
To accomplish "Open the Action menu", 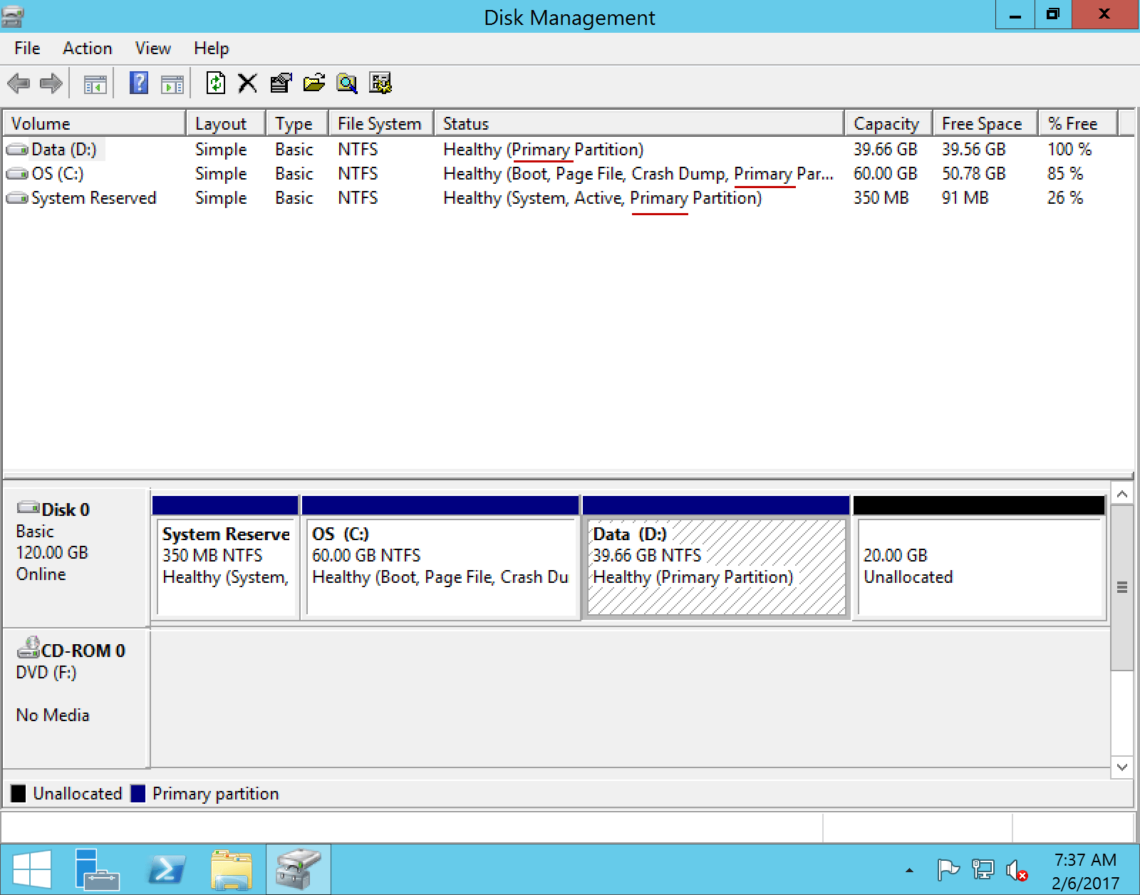I will pyautogui.click(x=86, y=48).
